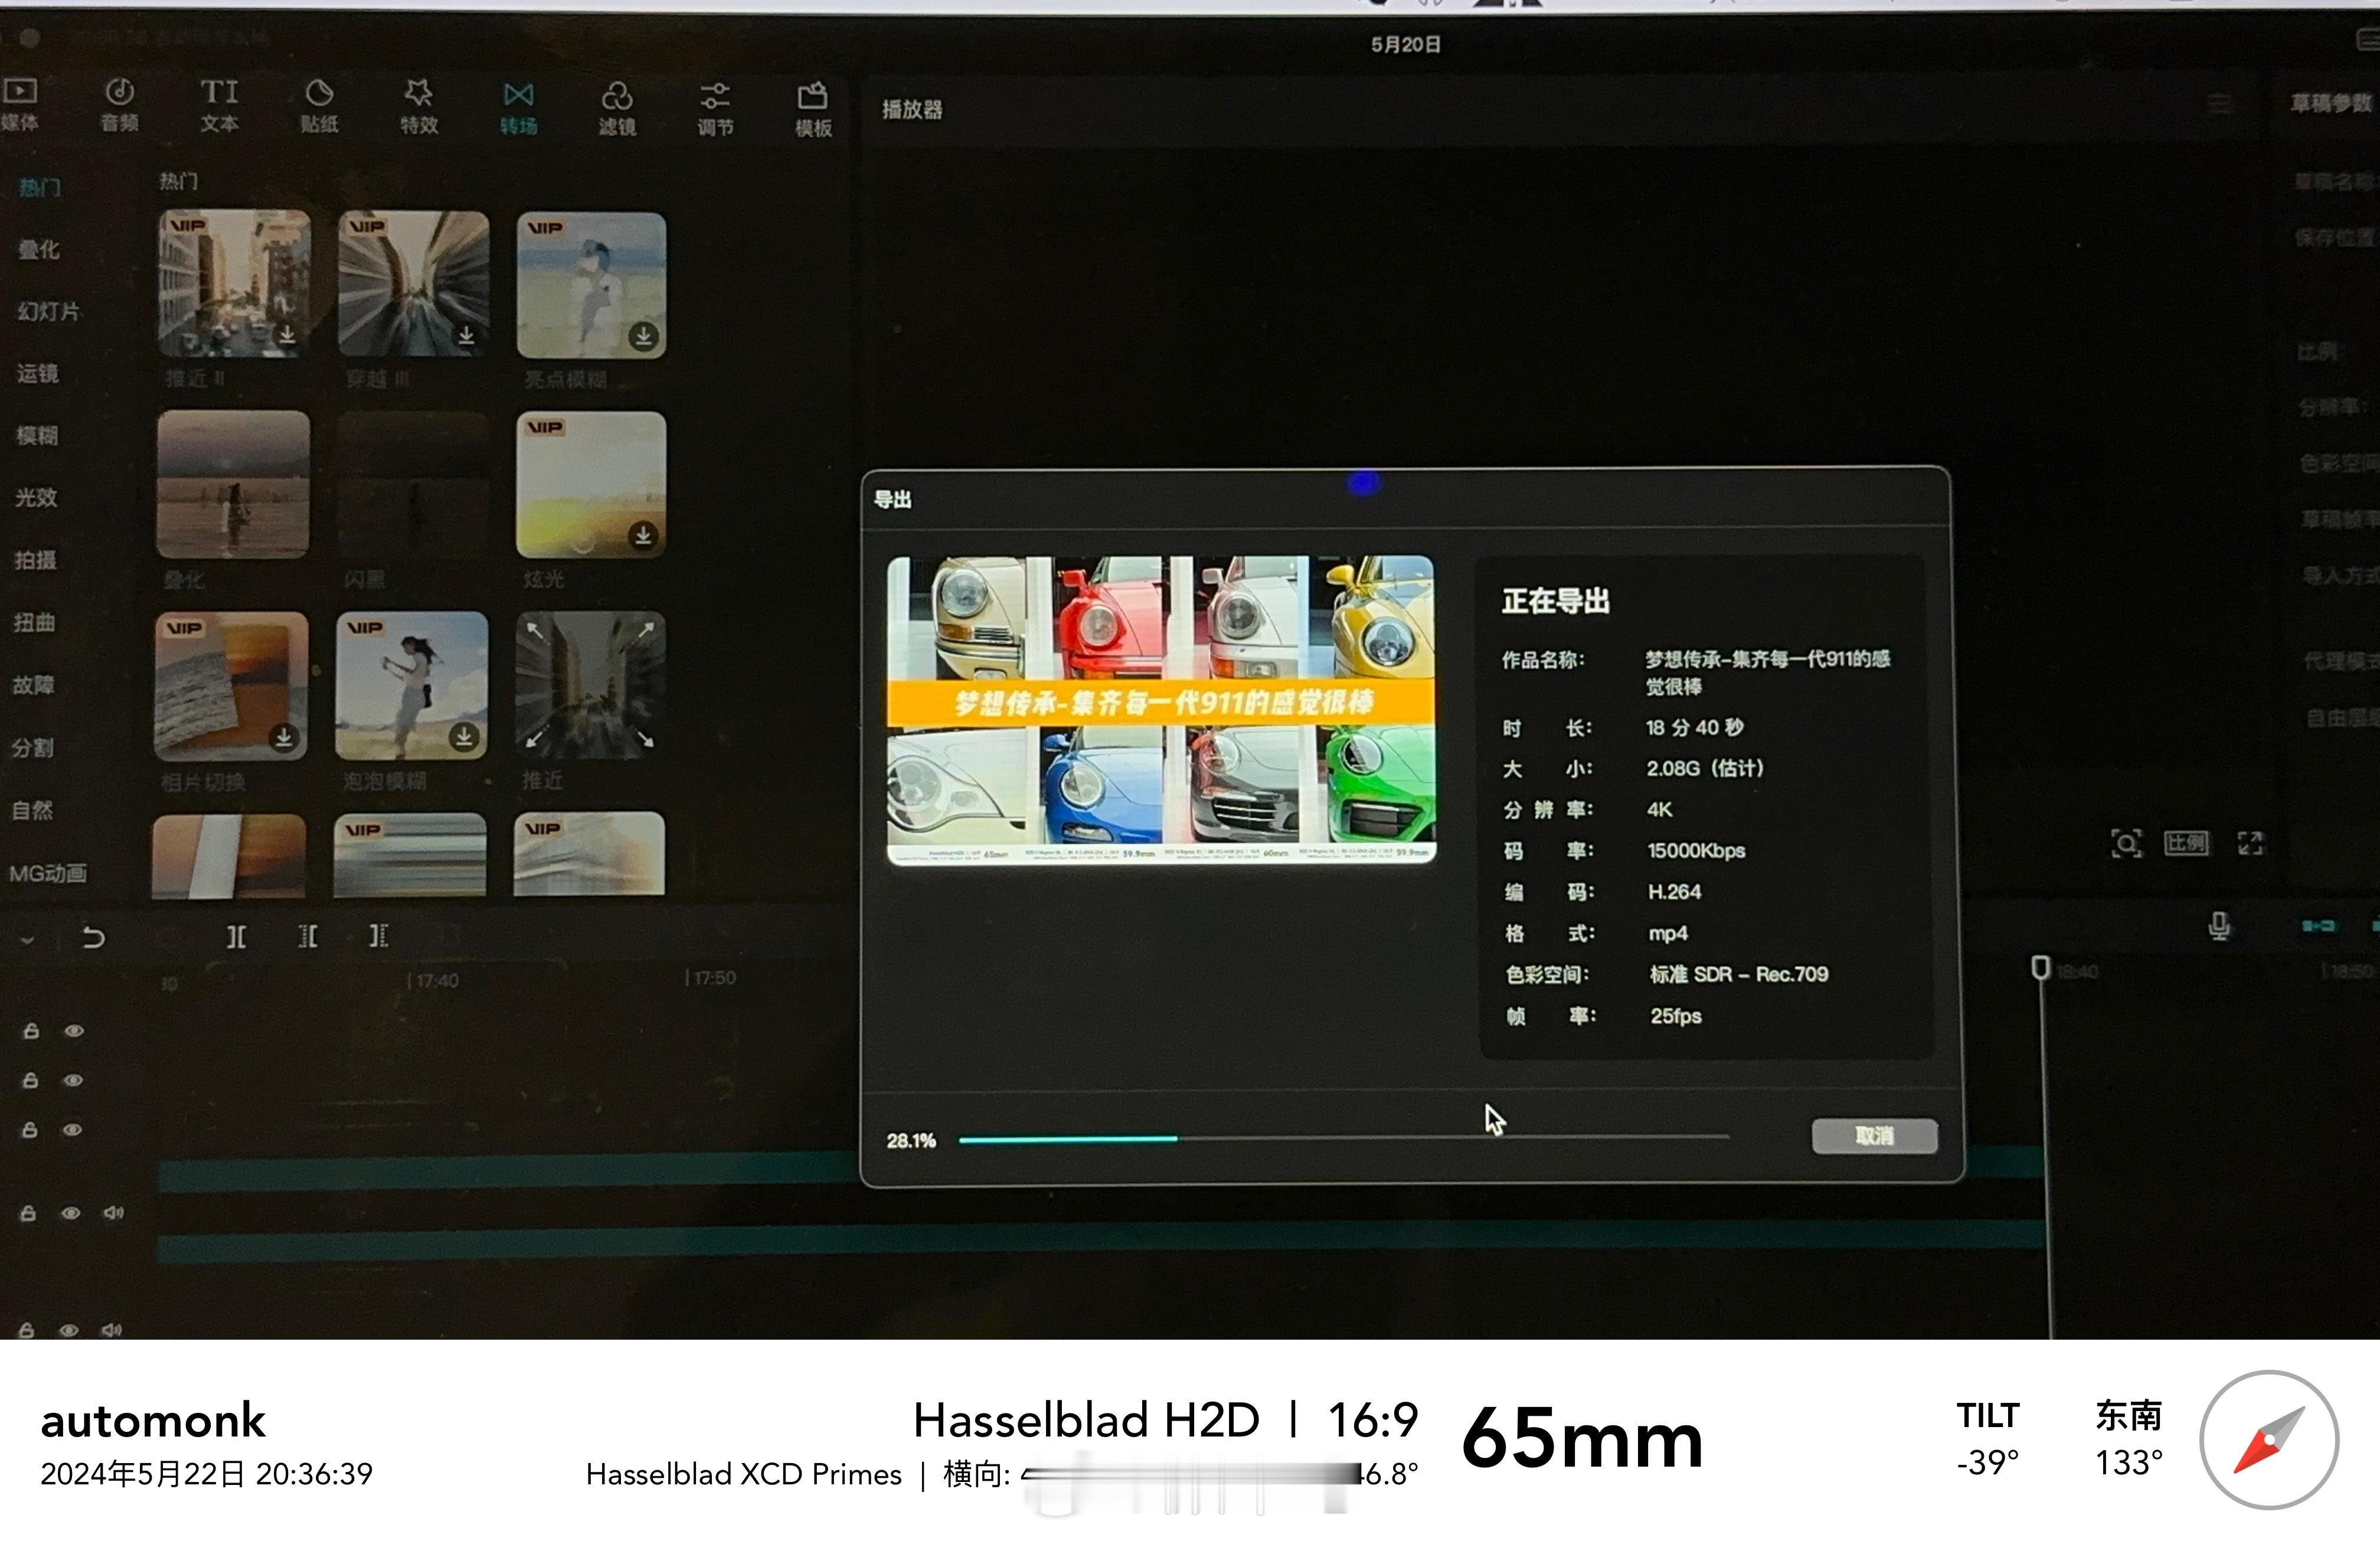Expand the chevron dropdown beside undo
2380x1541 pixels.
pos(27,939)
